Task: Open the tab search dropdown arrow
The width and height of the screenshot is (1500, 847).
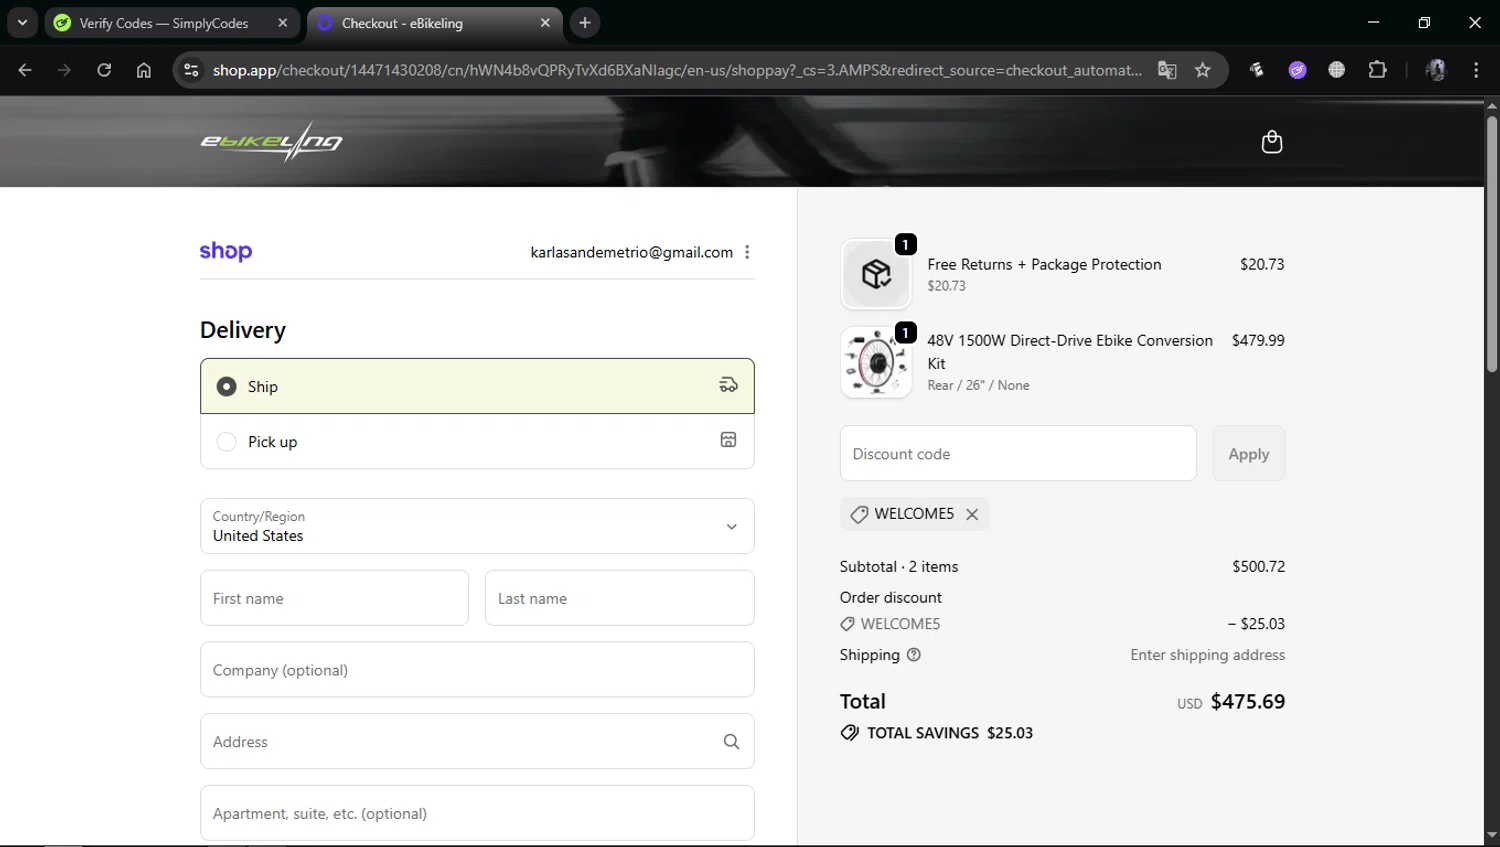Action: 22,23
